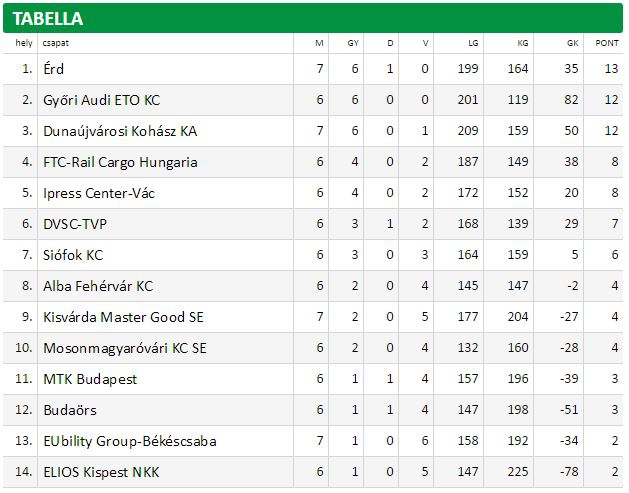
Task: Click the LG column header
Action: tap(473, 43)
